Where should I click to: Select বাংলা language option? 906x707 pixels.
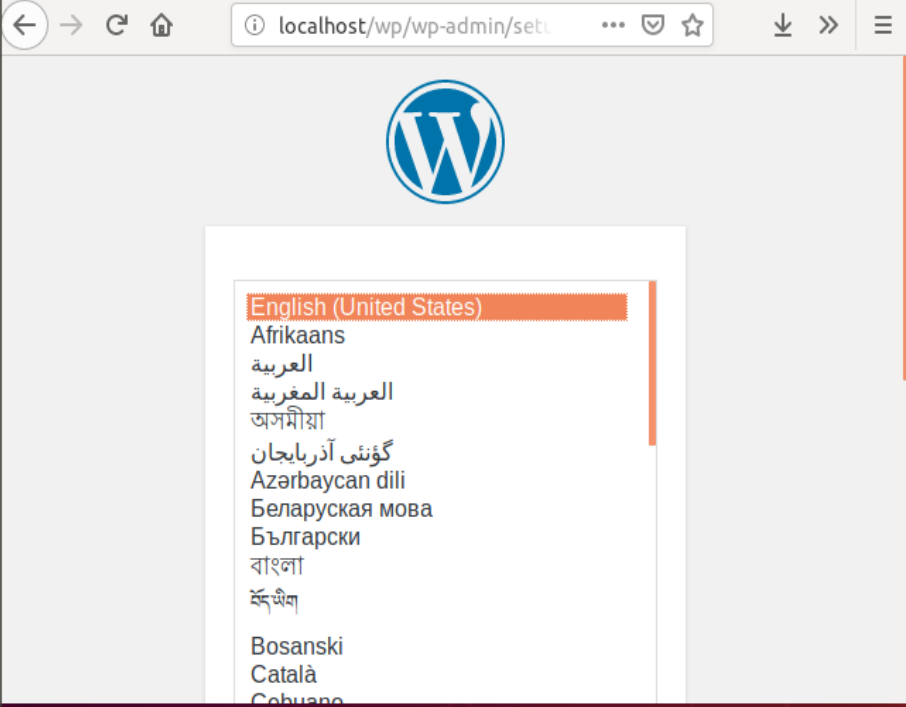(x=437, y=565)
